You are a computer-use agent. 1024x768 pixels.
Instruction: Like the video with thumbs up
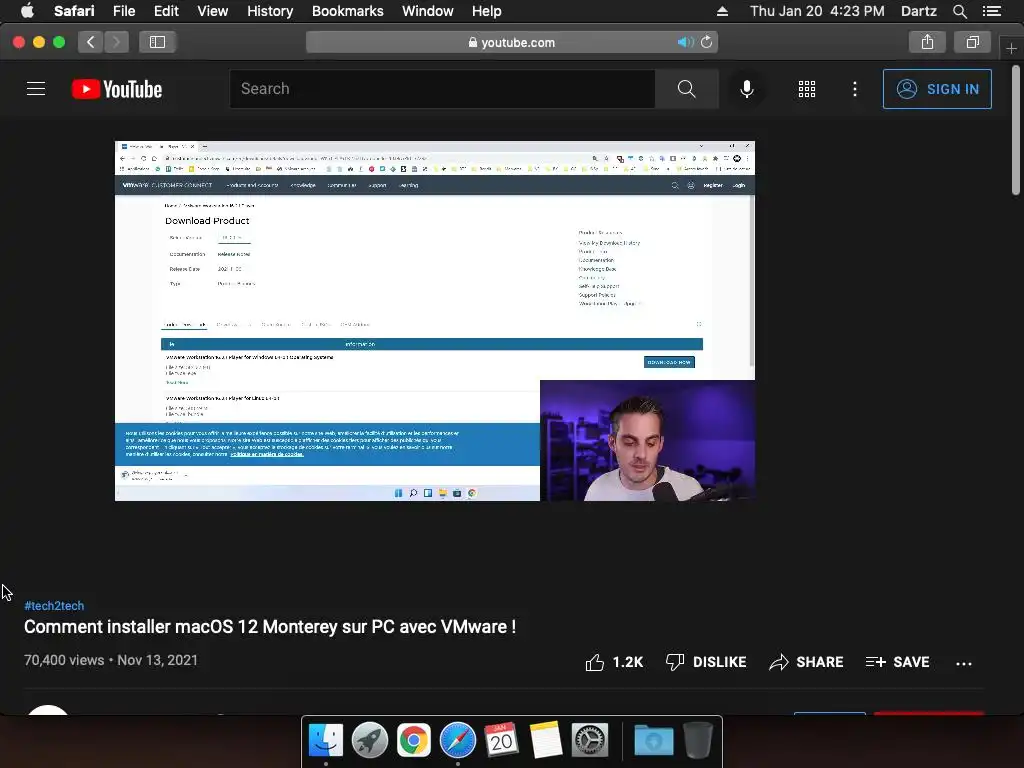pos(614,662)
